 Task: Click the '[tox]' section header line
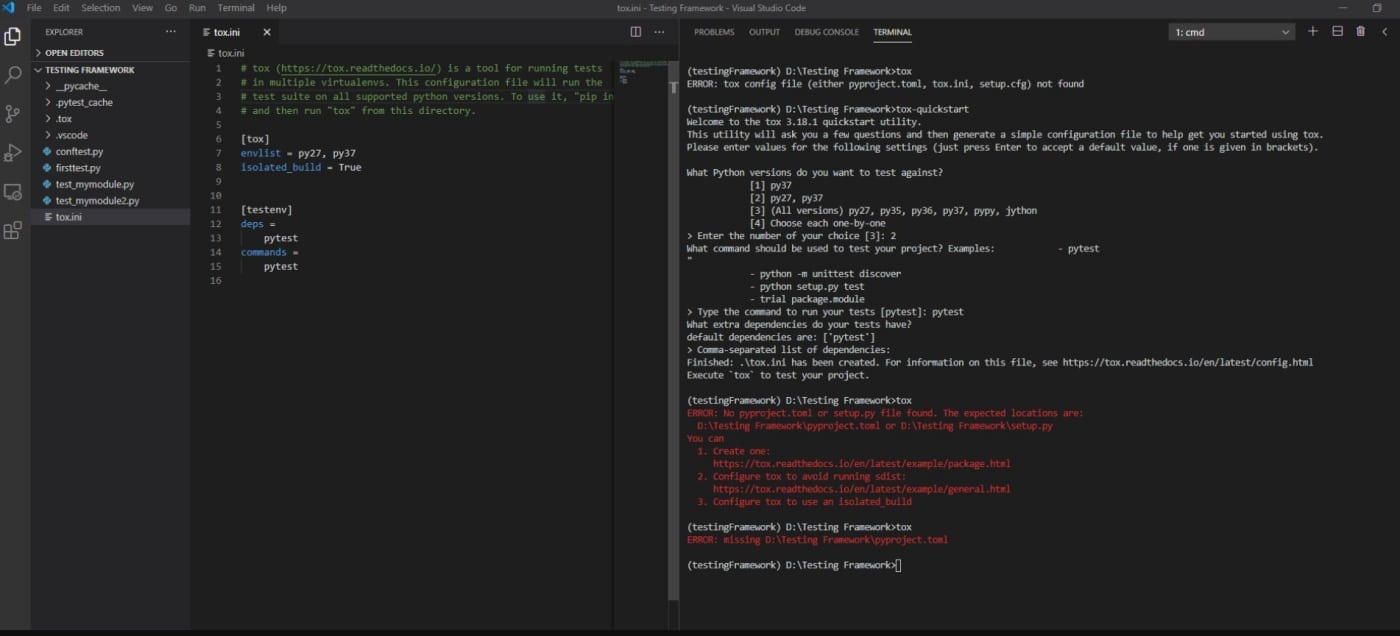point(255,139)
